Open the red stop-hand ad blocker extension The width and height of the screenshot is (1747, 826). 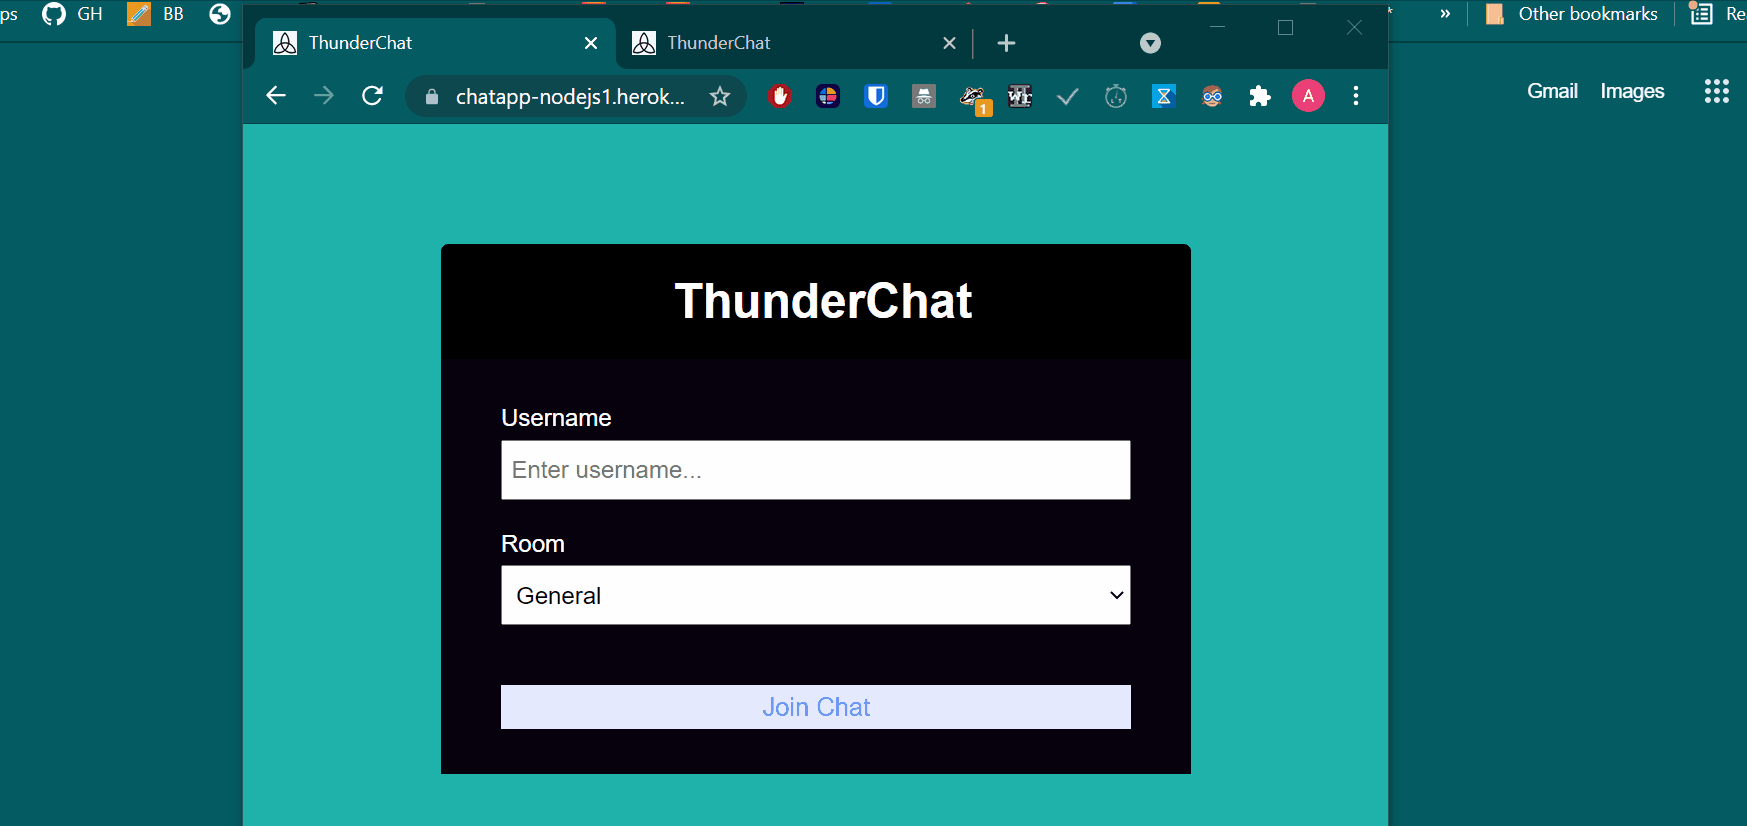click(780, 96)
